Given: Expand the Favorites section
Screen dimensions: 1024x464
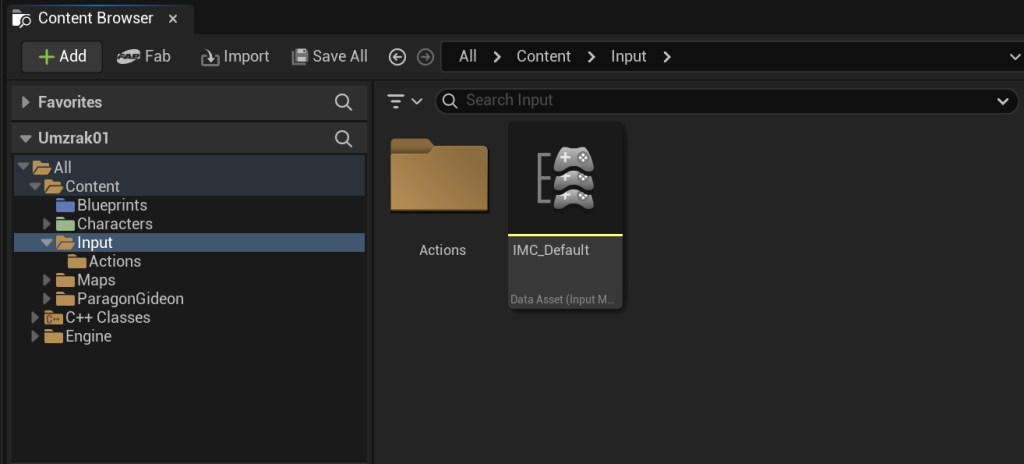Looking at the screenshot, I should (25, 102).
